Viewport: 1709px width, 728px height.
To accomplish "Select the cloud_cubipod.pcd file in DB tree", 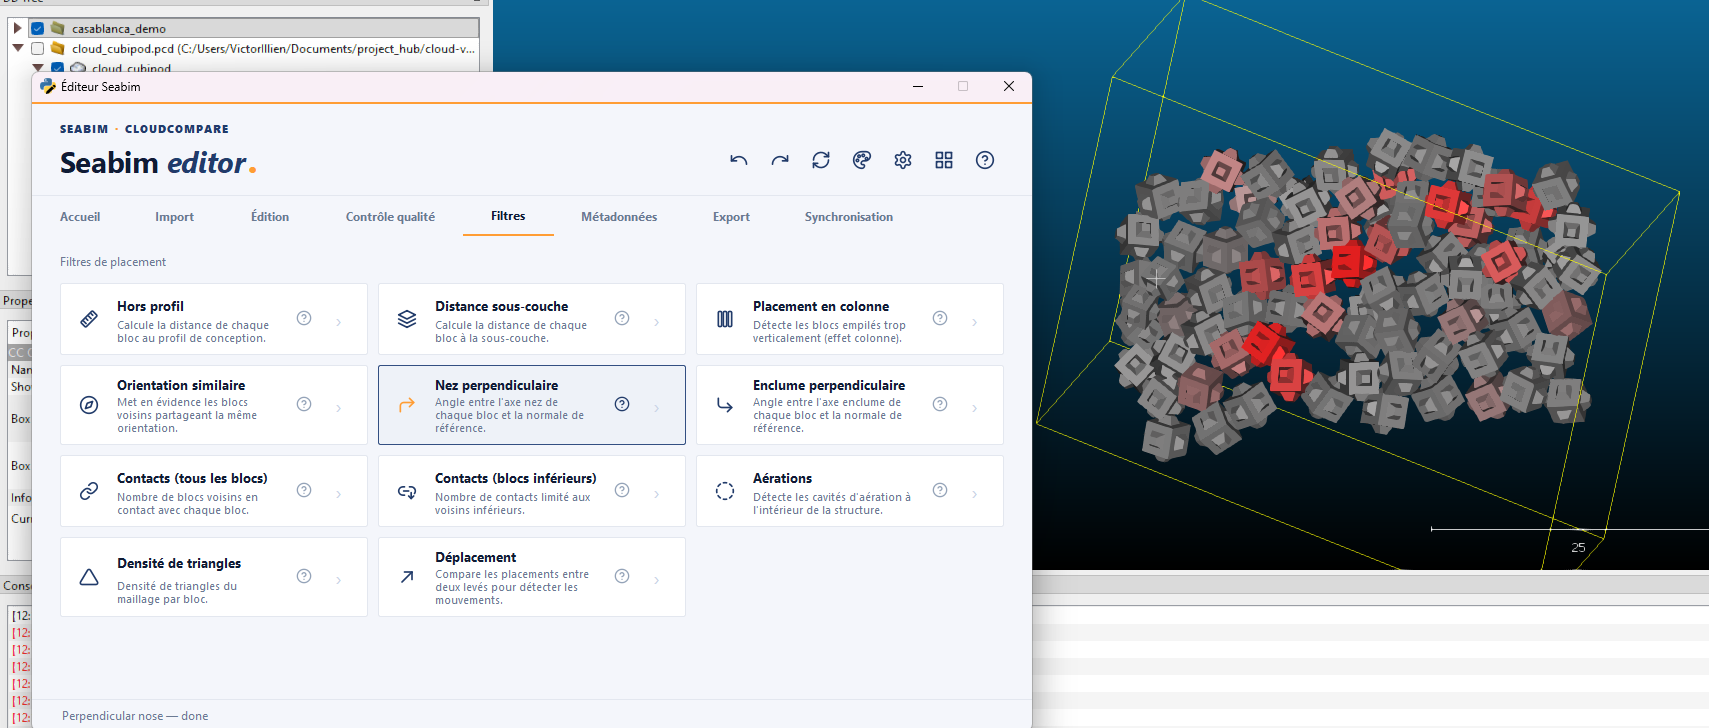I will click(x=273, y=49).
